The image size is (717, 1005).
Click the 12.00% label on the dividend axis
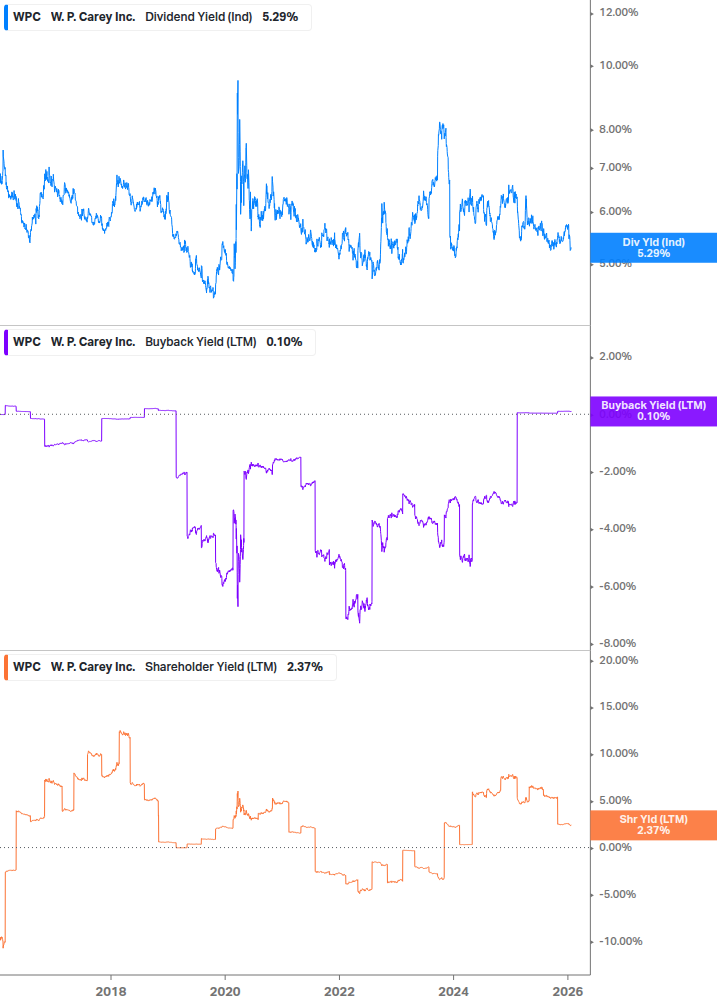coord(618,12)
